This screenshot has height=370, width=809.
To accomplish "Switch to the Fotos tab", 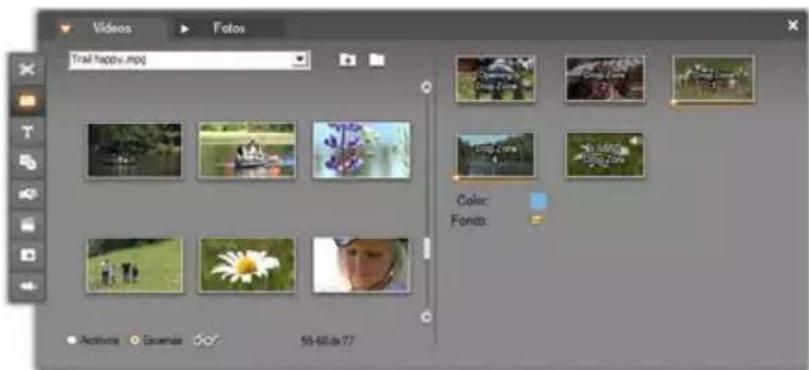I will tap(229, 28).
